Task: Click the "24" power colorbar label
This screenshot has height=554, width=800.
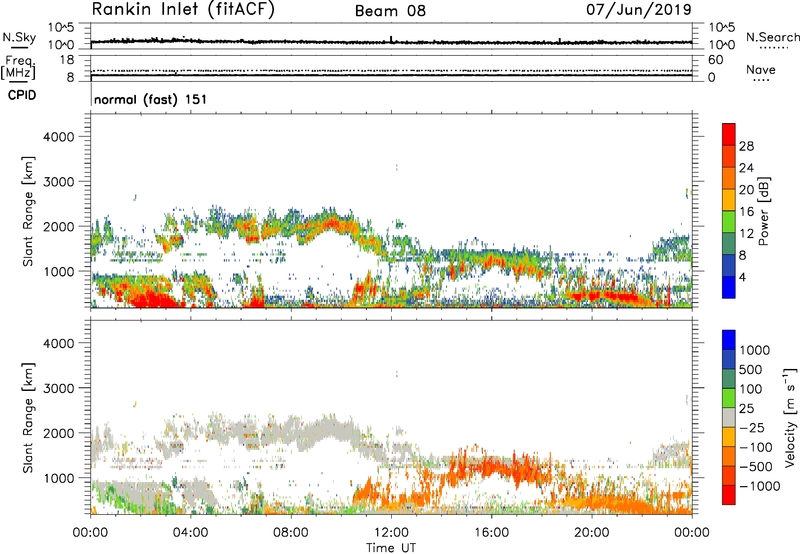Action: coord(746,168)
